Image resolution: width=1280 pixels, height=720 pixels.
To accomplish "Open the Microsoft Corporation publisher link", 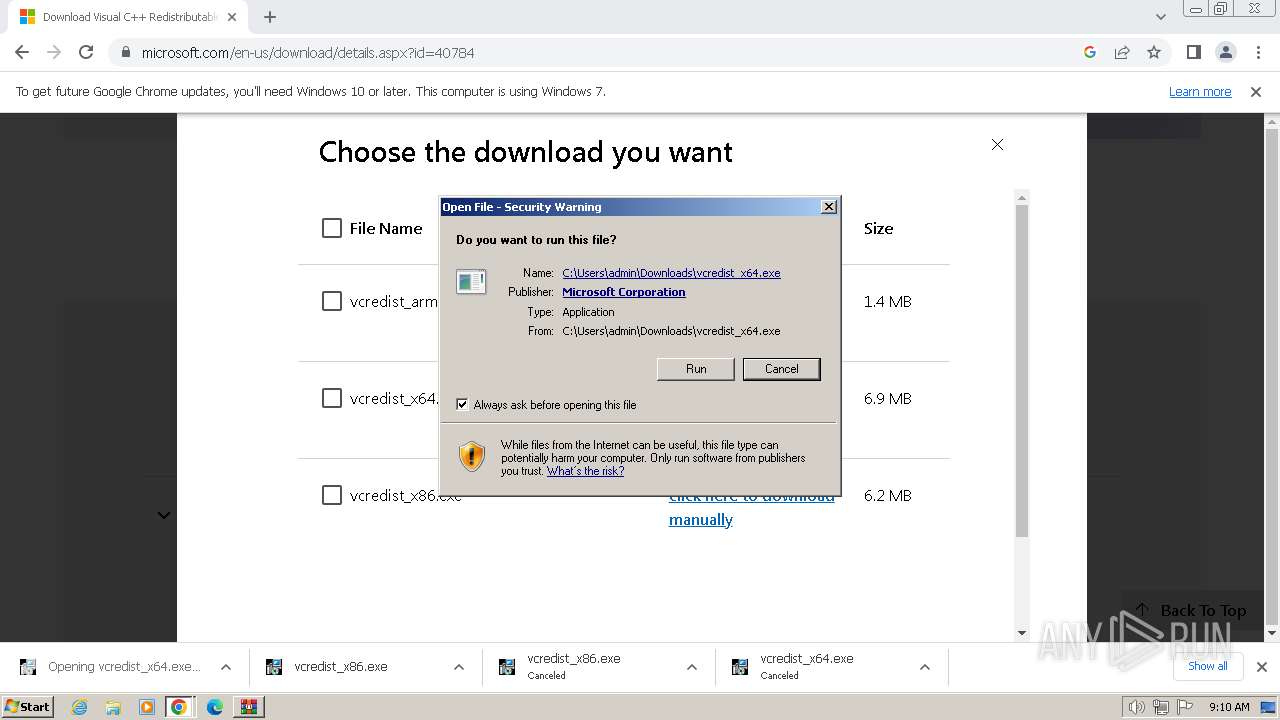I will (x=624, y=292).
